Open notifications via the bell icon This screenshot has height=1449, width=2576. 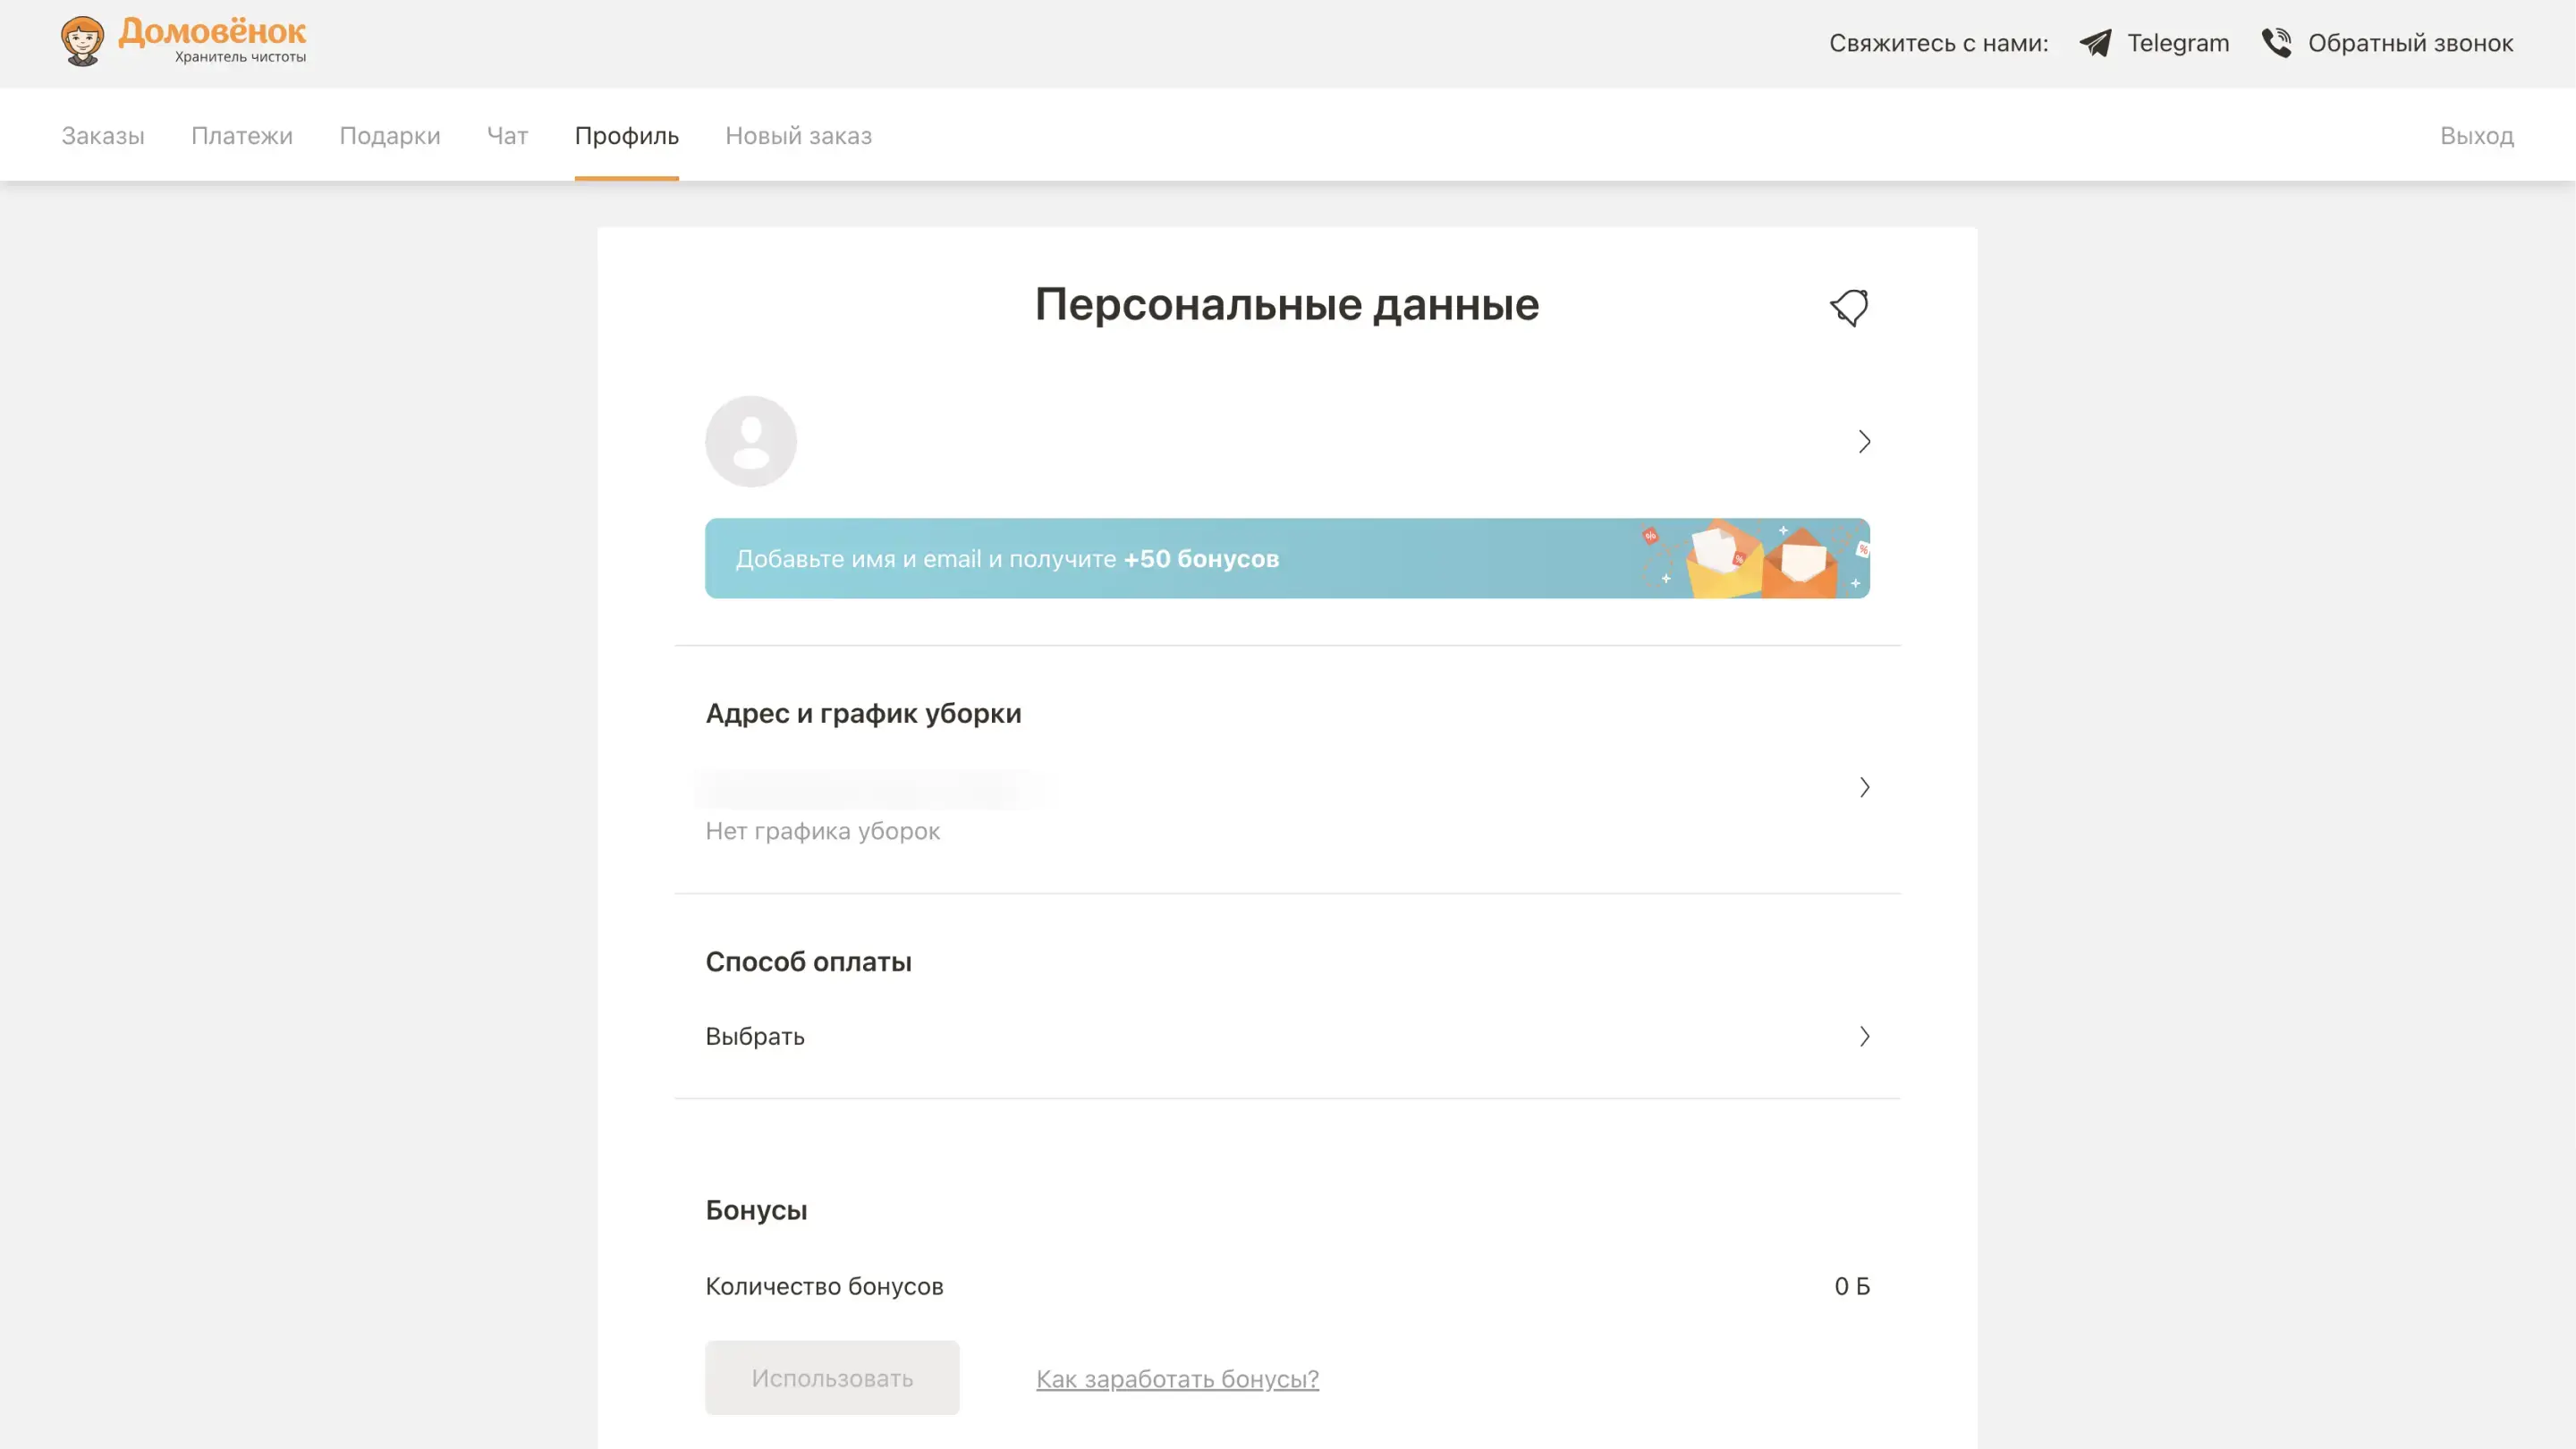point(1849,307)
